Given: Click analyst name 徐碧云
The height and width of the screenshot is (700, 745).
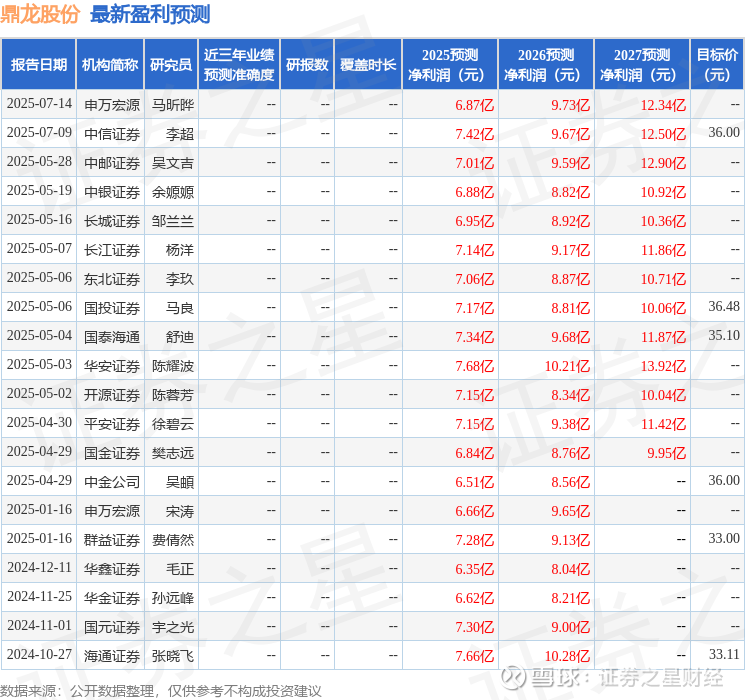Looking at the screenshot, I should tap(173, 424).
